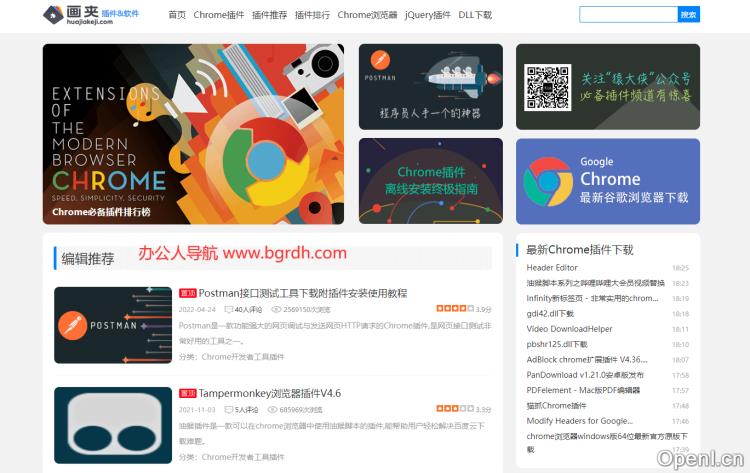Click the QR code image
This screenshot has width=750, height=473.
tap(548, 87)
